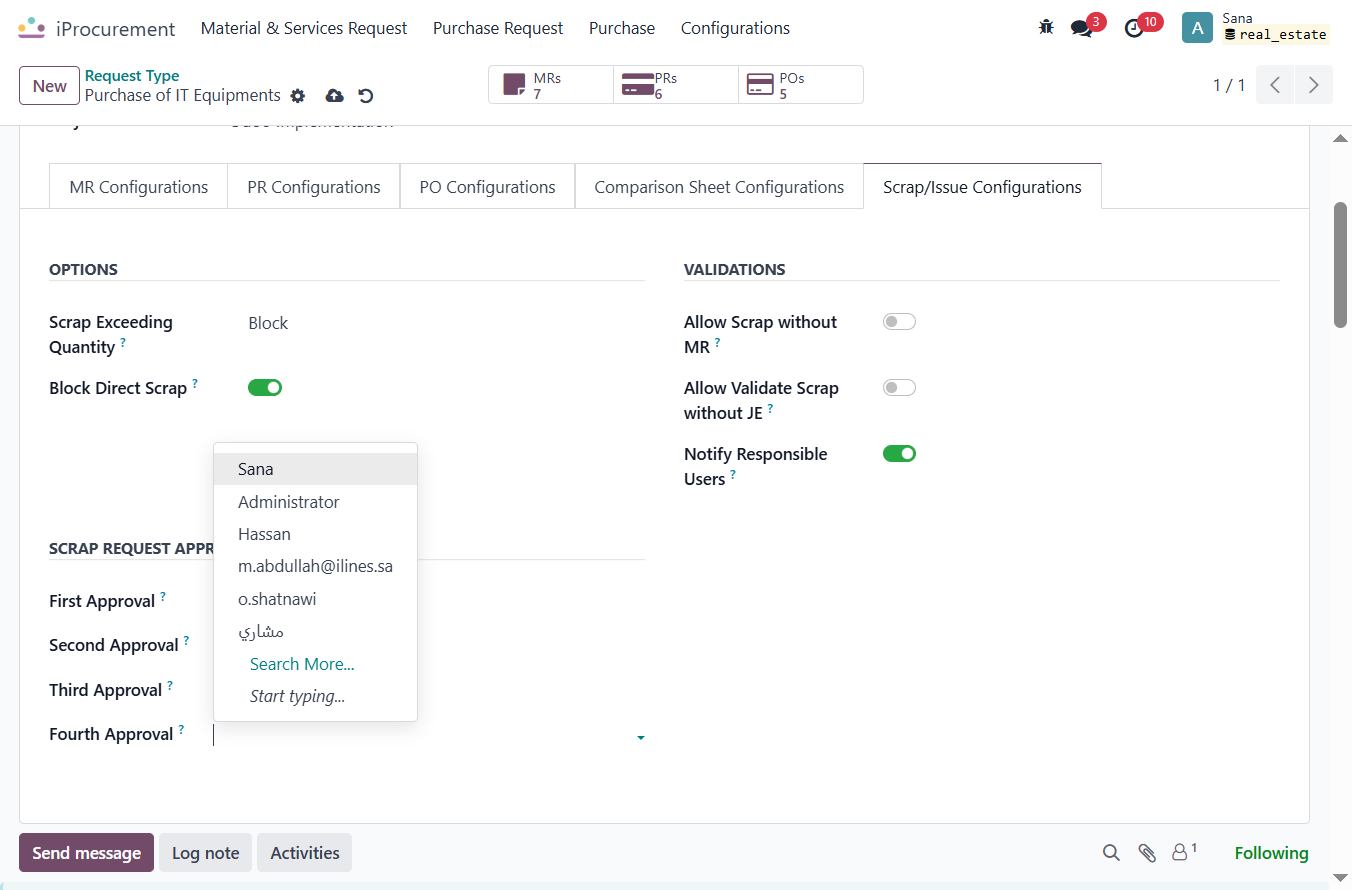Click the gear actions icon near record title
Viewport: 1352px width, 890px height.
coord(297,96)
